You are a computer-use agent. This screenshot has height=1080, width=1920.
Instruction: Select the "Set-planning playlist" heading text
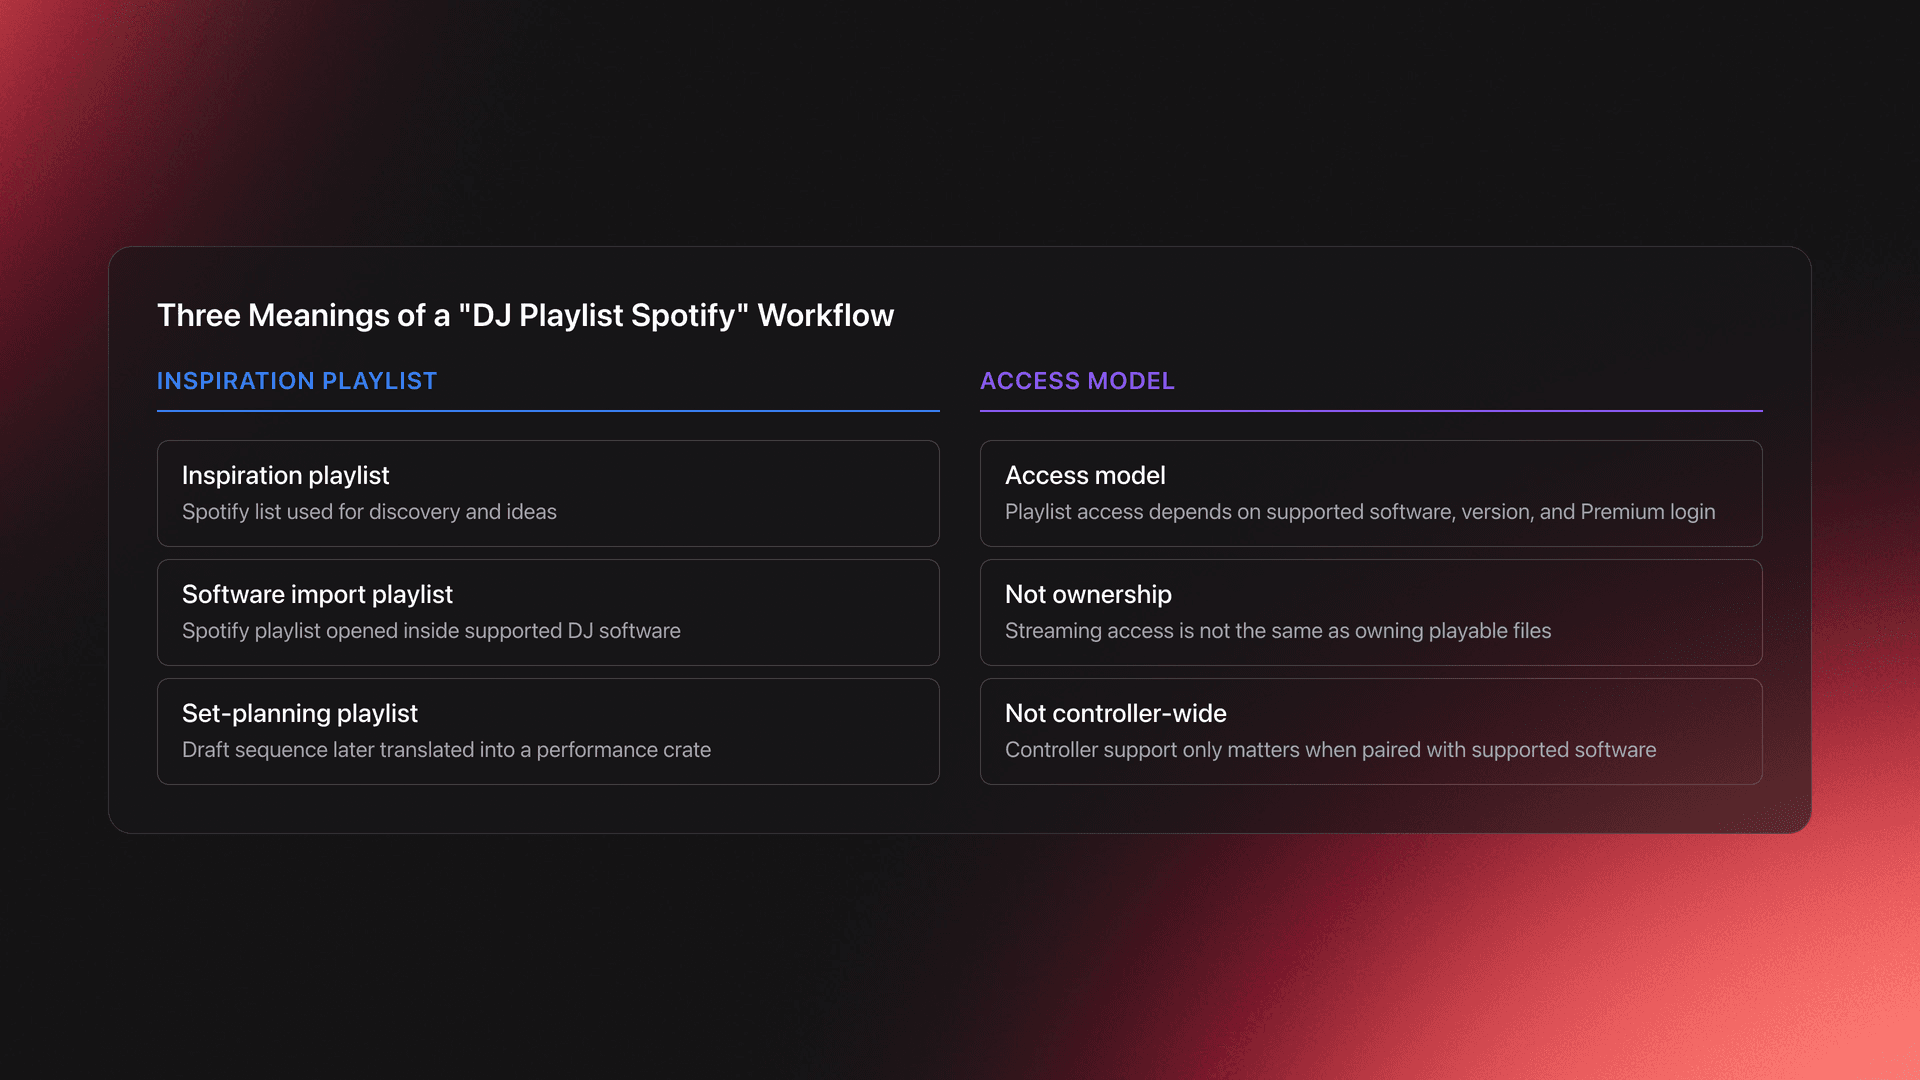(x=299, y=713)
